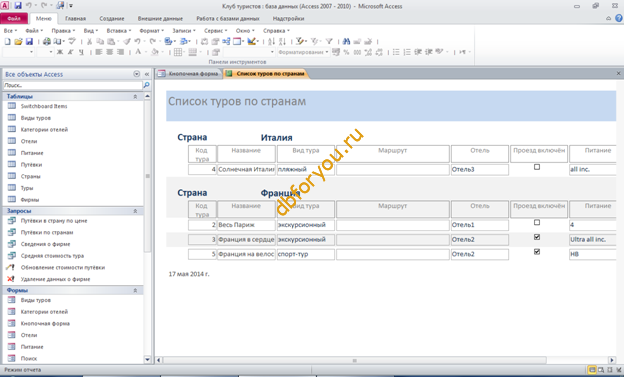This screenshot has width=624, height=377.
Task: Toggle bold Ж formatting
Action: [x=60, y=52]
